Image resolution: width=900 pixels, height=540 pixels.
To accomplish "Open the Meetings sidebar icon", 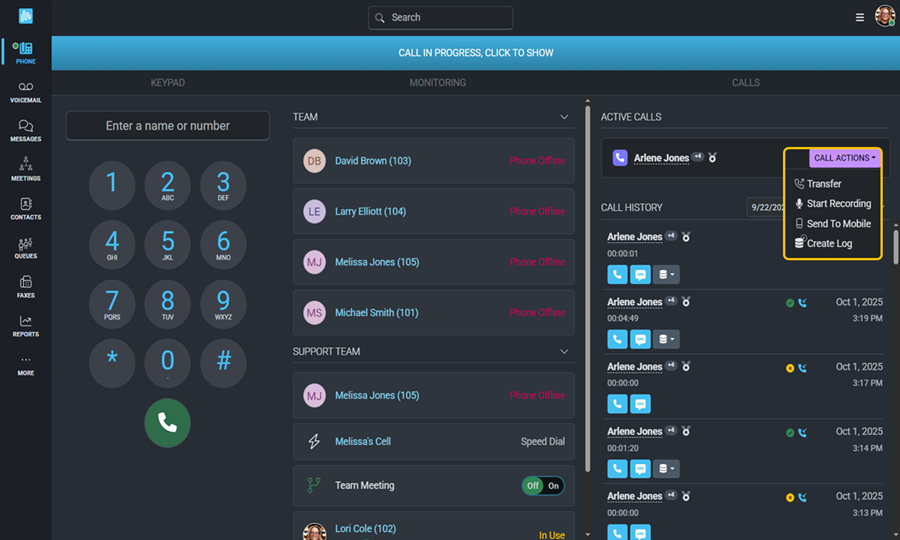I will (x=26, y=169).
